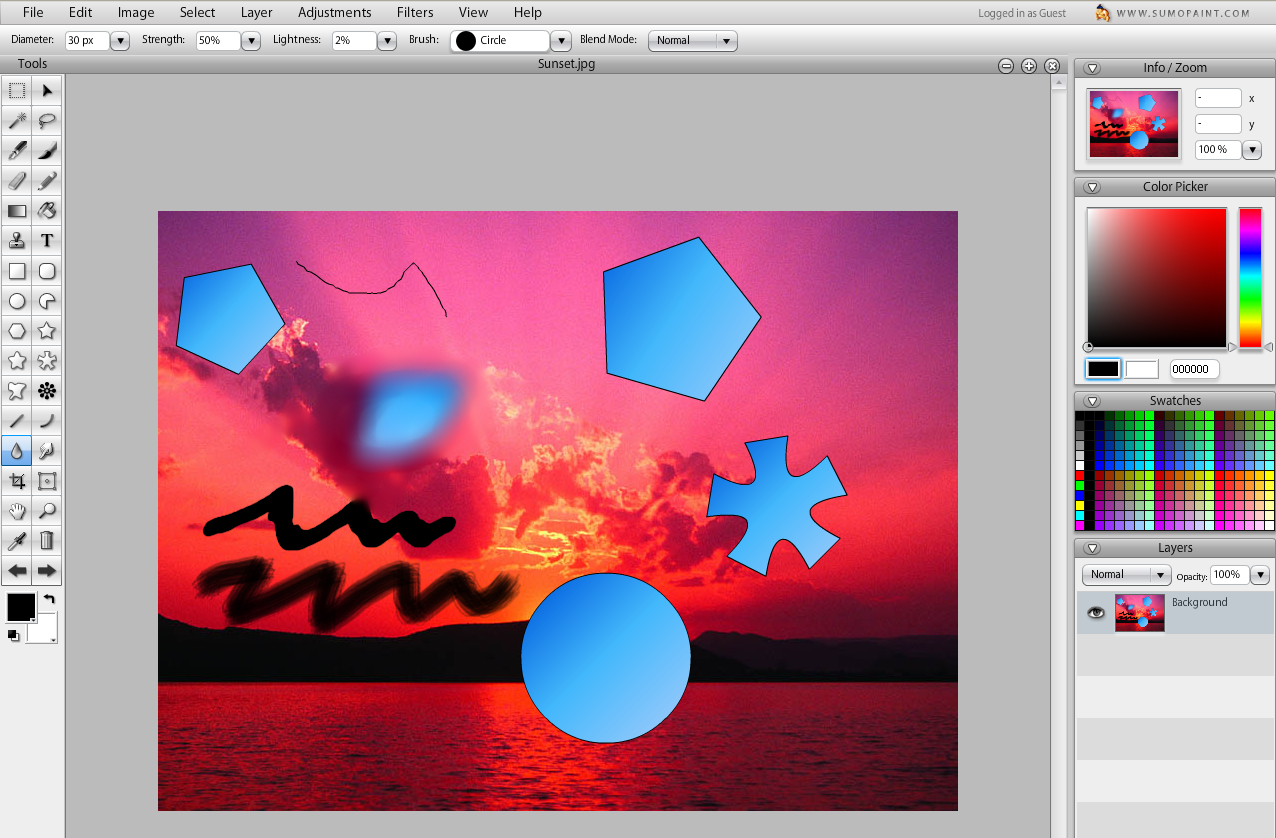Collapse the Swatches panel
Viewport: 1276px width, 838px height.
click(x=1092, y=399)
